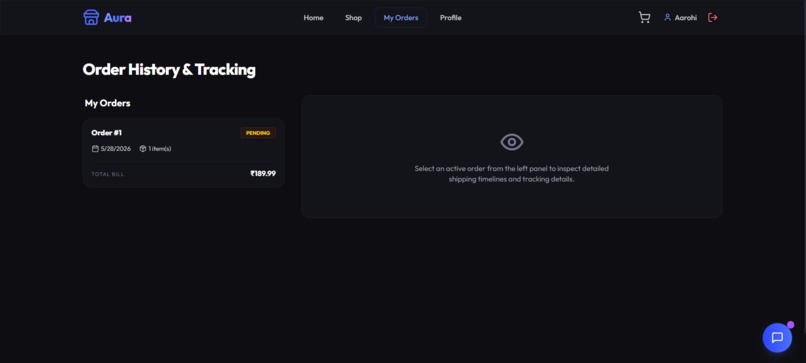Viewport: 806px width, 363px height.
Task: Click the eye icon in the details panel
Action: (512, 142)
